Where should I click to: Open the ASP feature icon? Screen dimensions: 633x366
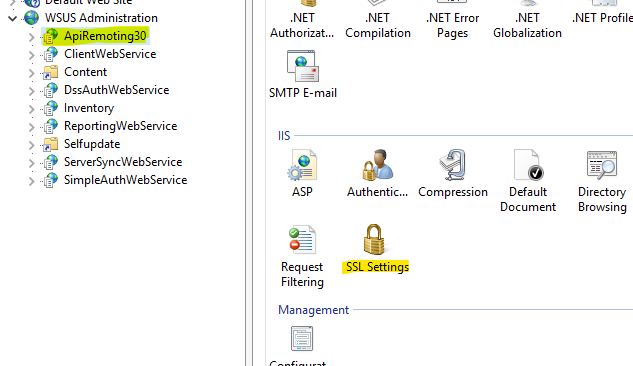pos(302,174)
